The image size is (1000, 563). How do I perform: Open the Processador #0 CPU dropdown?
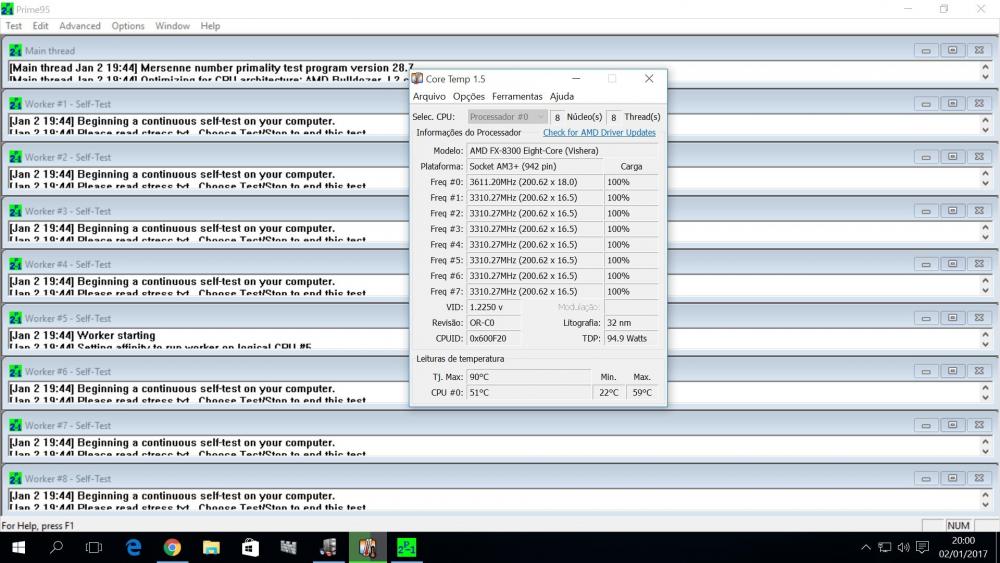tap(507, 117)
